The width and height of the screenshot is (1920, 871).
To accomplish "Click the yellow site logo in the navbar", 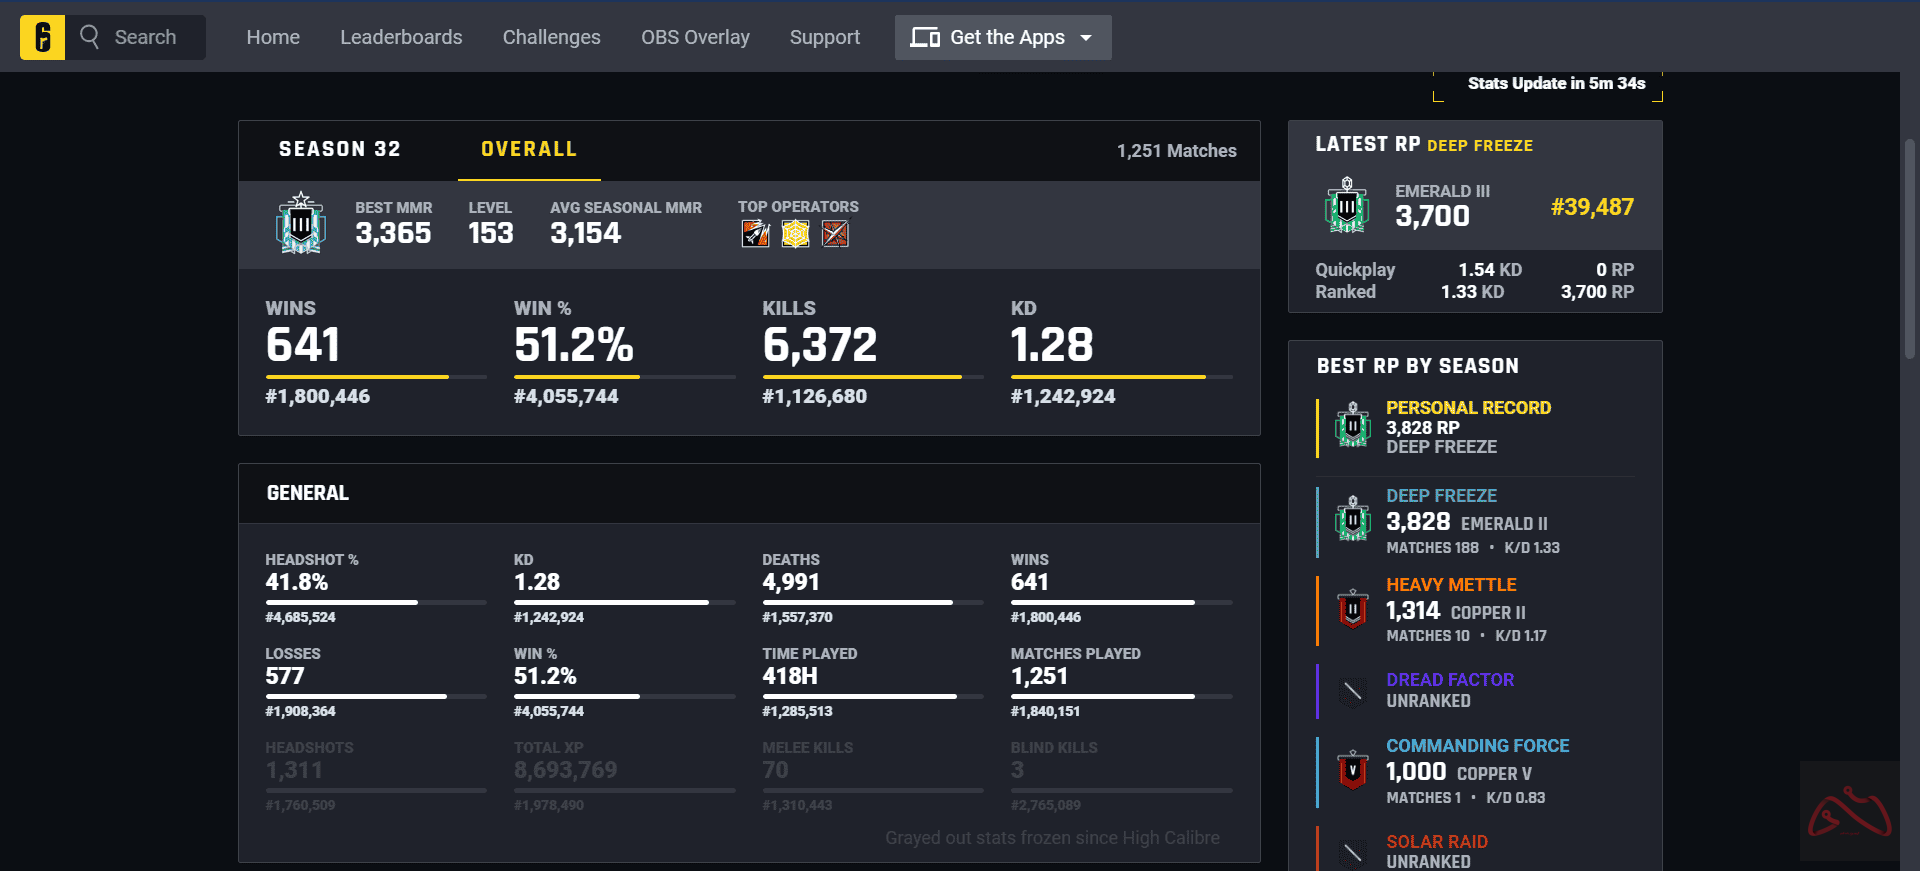I will click(42, 38).
